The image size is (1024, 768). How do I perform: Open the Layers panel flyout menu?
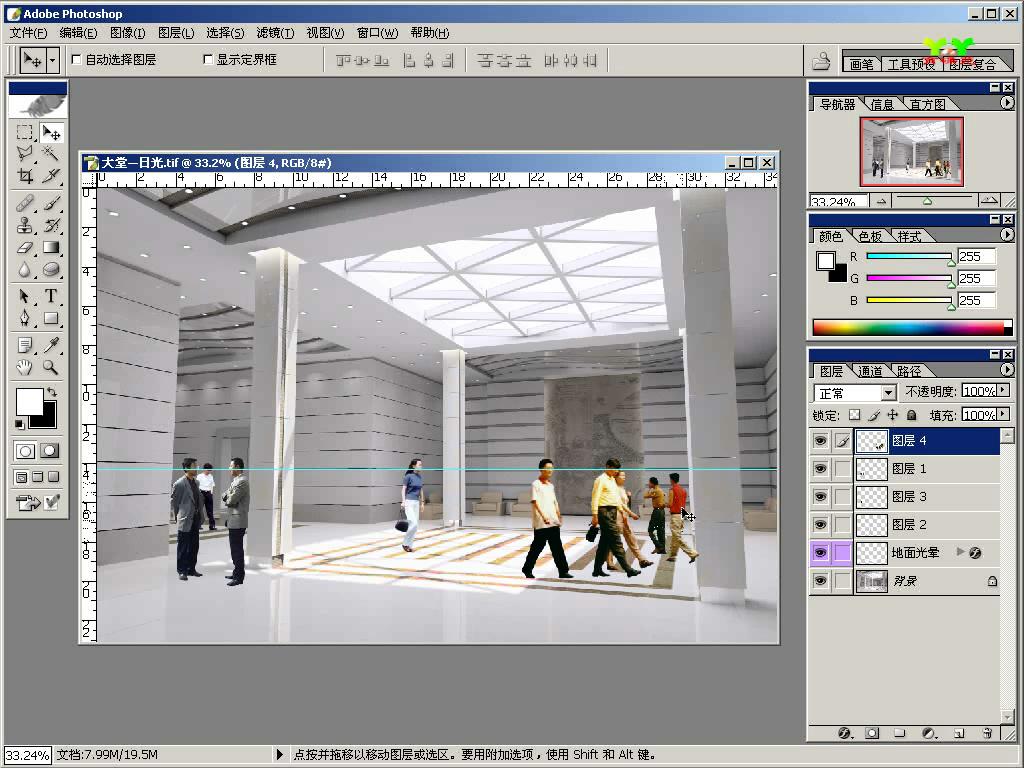[1006, 370]
